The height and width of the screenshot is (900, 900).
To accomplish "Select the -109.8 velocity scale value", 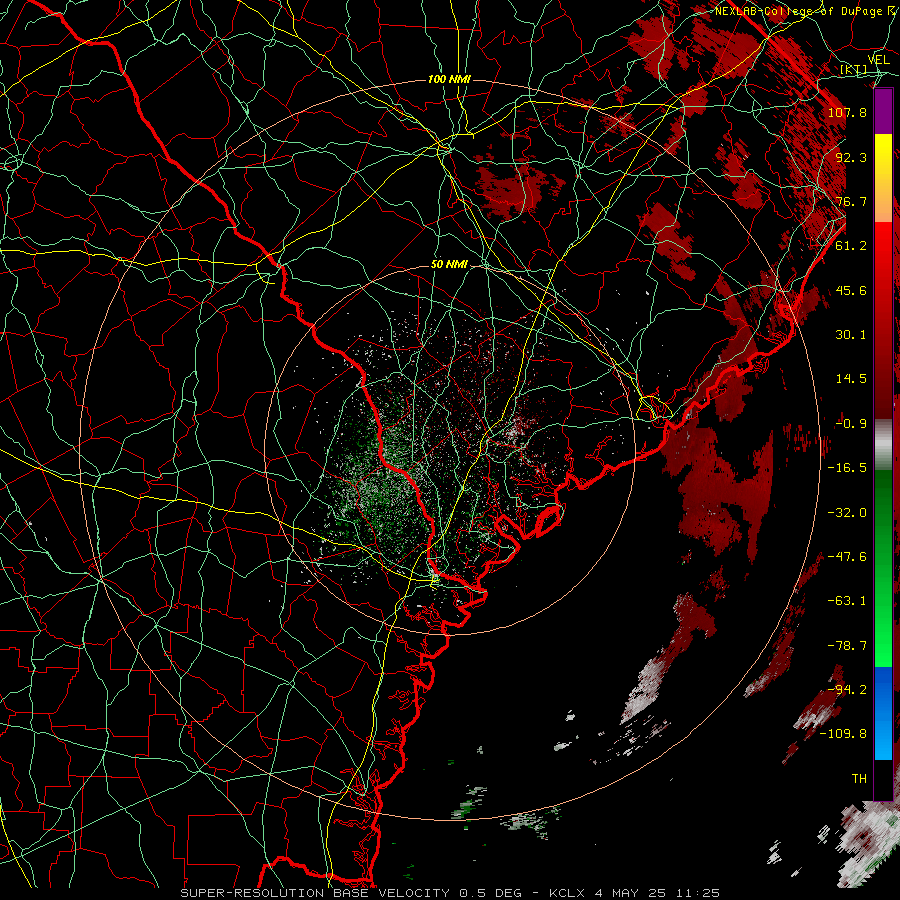I will pyautogui.click(x=843, y=734).
